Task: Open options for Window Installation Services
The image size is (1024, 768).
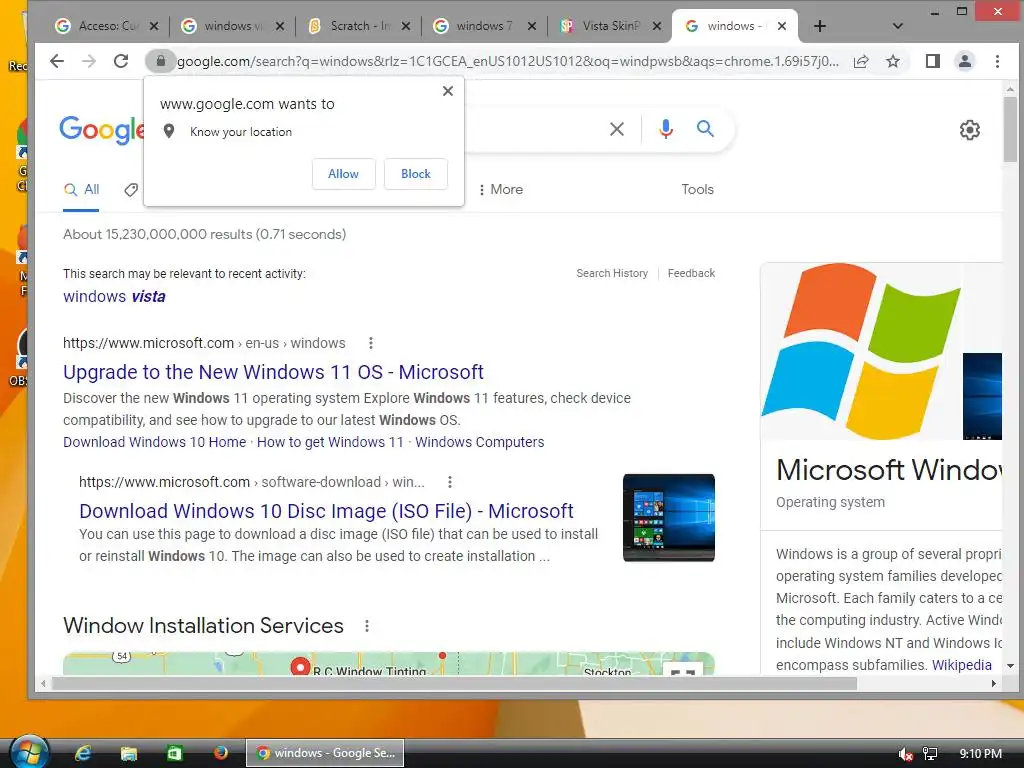Action: point(367,626)
